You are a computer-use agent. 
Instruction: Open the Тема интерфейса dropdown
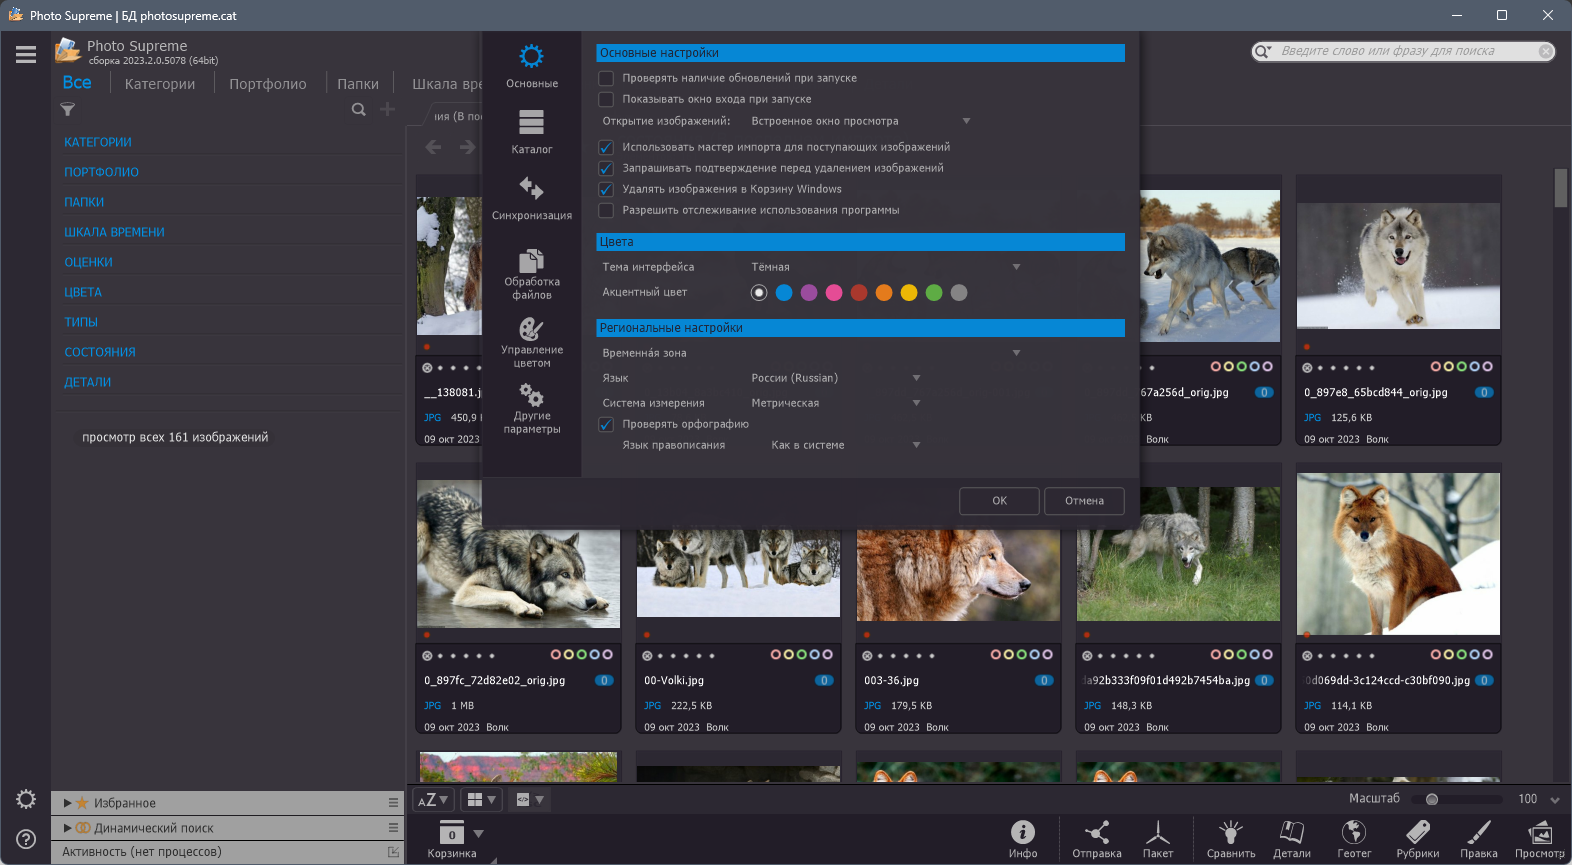click(886, 267)
